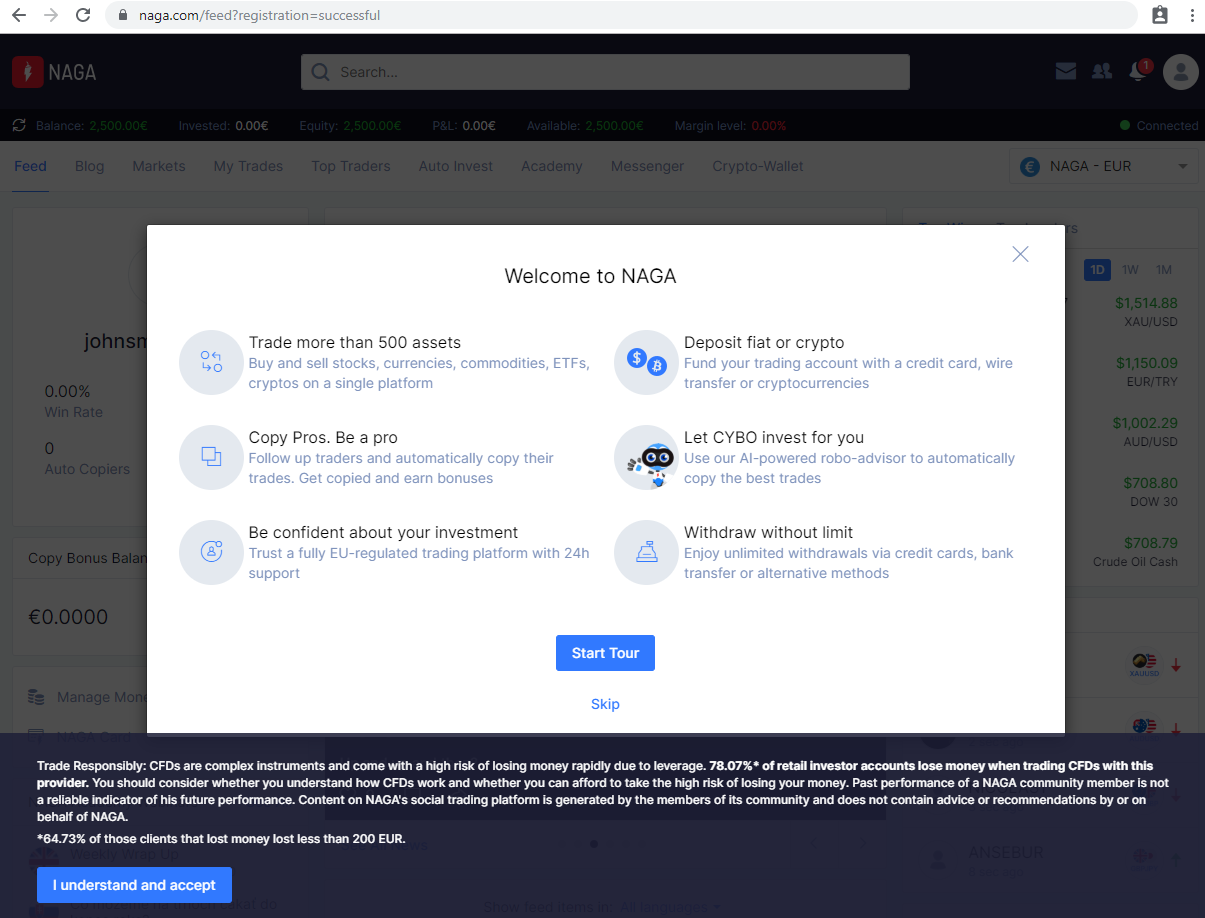Open the NAGA logo home link
The width and height of the screenshot is (1205, 918).
(x=55, y=72)
